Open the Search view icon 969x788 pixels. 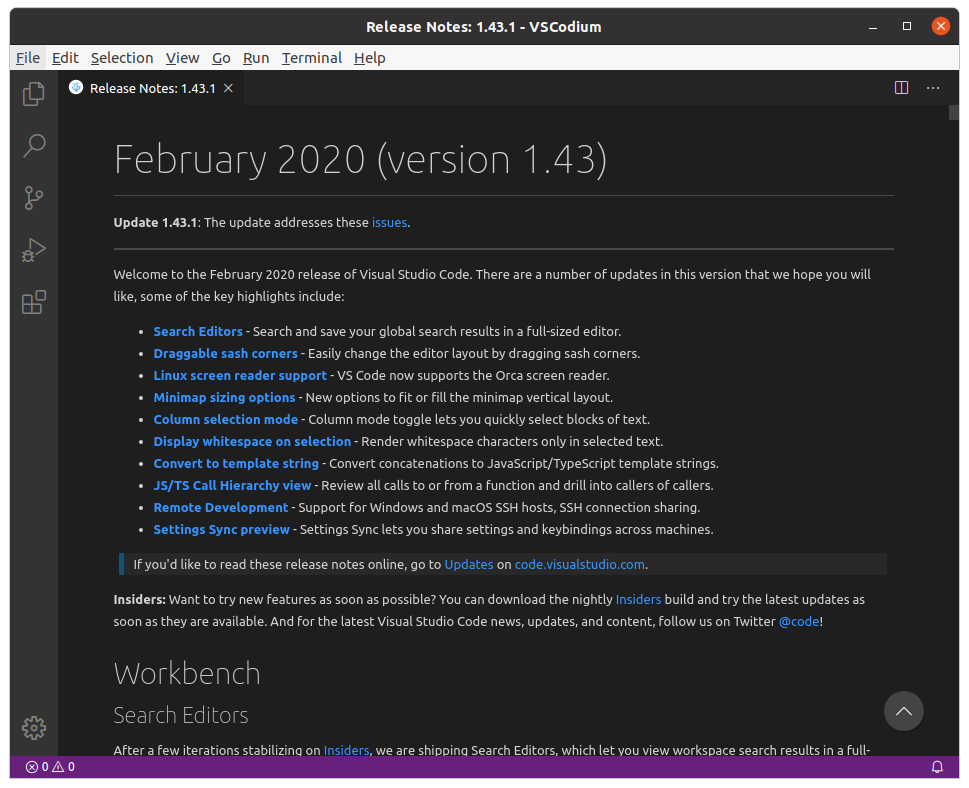pyautogui.click(x=34, y=146)
